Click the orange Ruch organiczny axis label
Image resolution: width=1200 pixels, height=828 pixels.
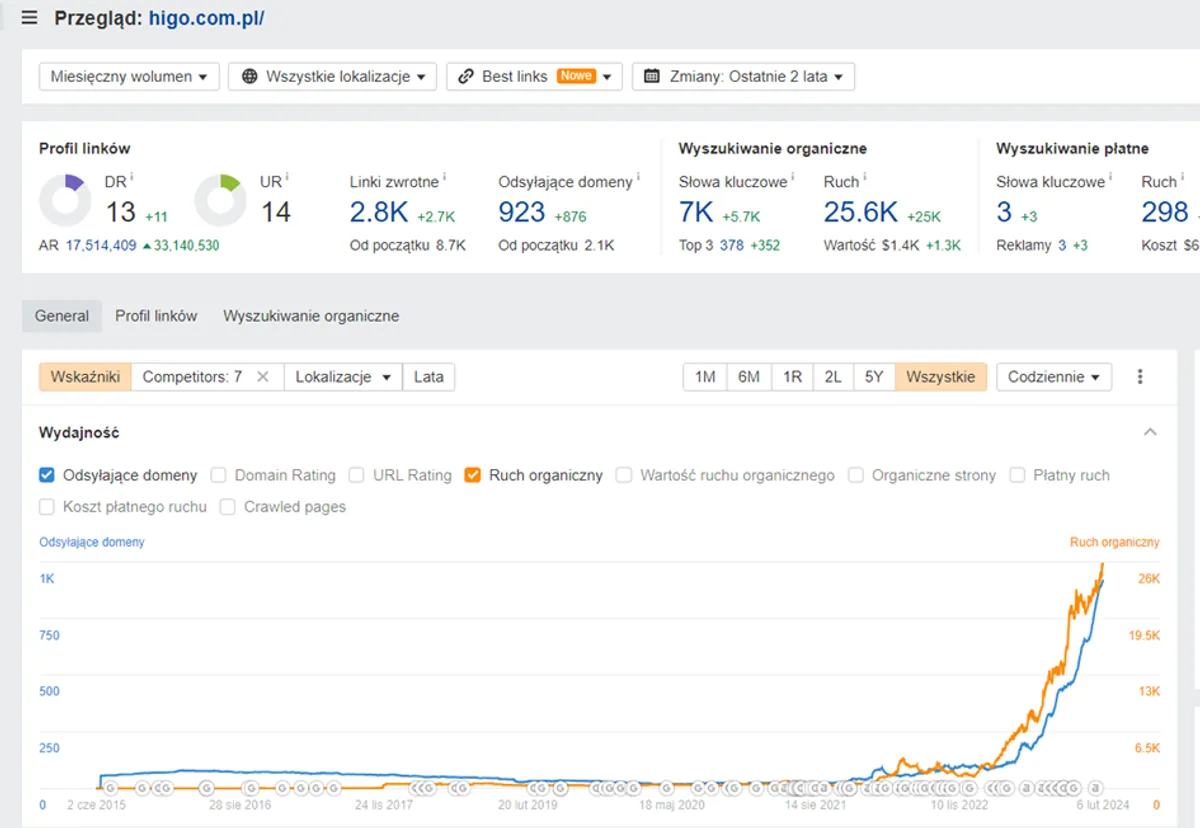coord(1115,542)
